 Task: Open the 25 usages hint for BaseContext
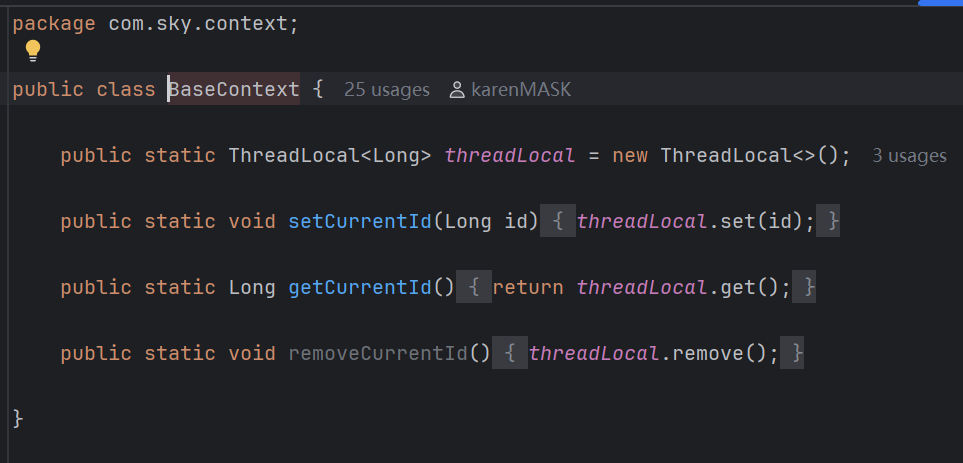tap(386, 90)
